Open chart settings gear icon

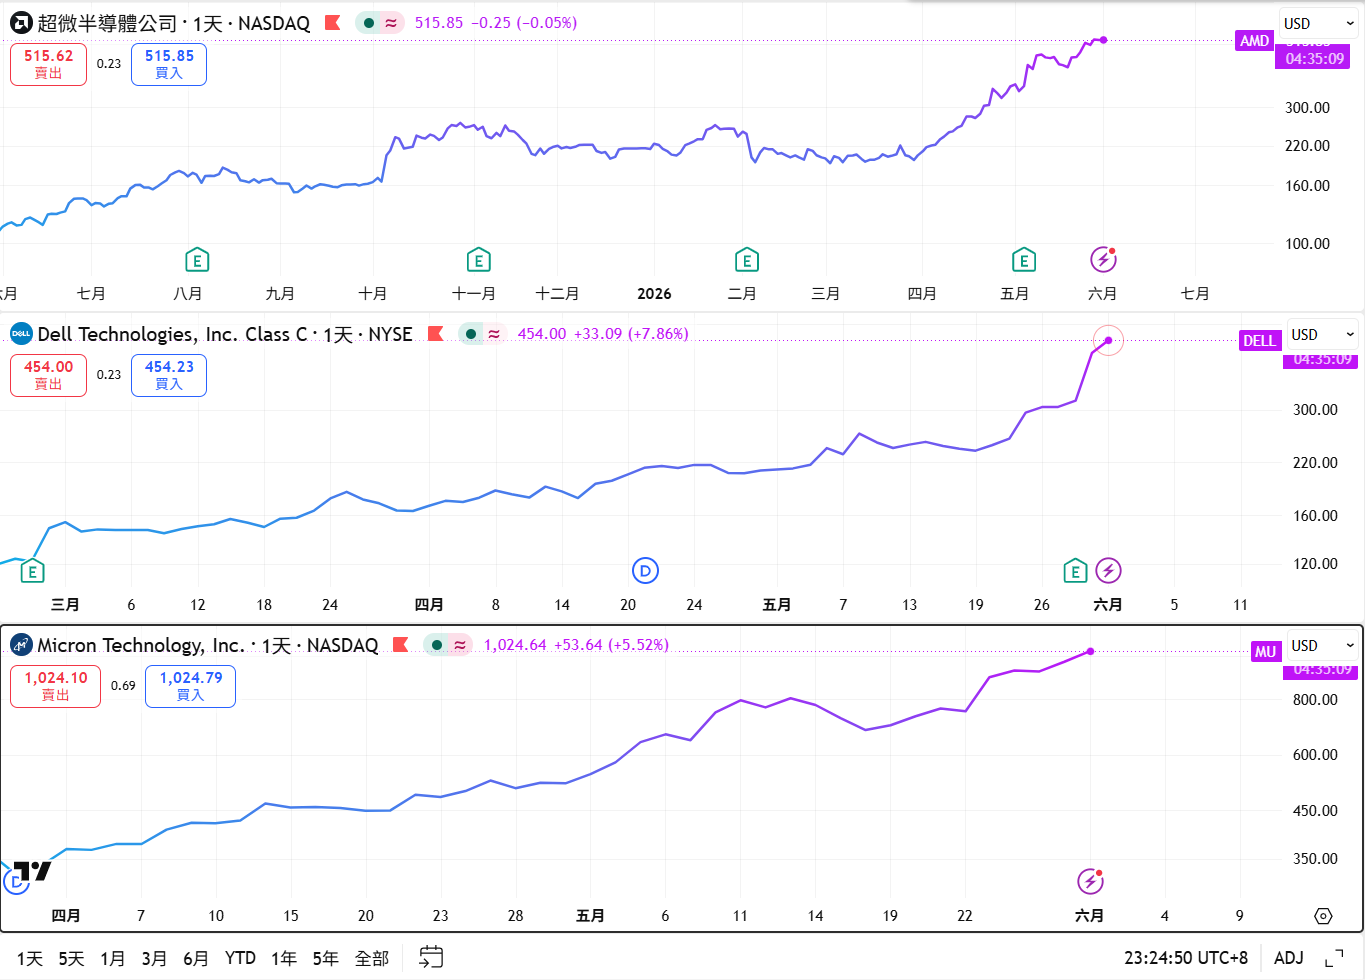tap(1323, 916)
